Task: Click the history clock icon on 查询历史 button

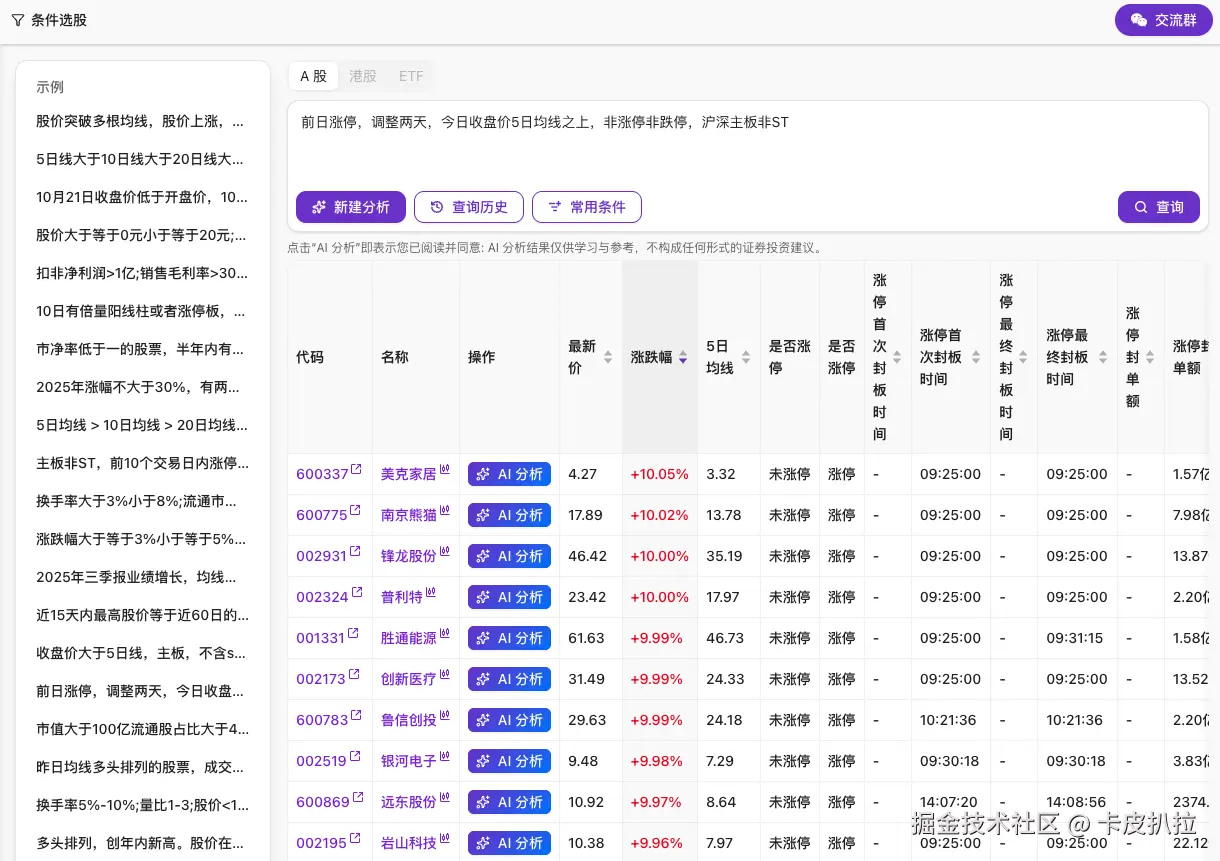Action: tap(437, 207)
